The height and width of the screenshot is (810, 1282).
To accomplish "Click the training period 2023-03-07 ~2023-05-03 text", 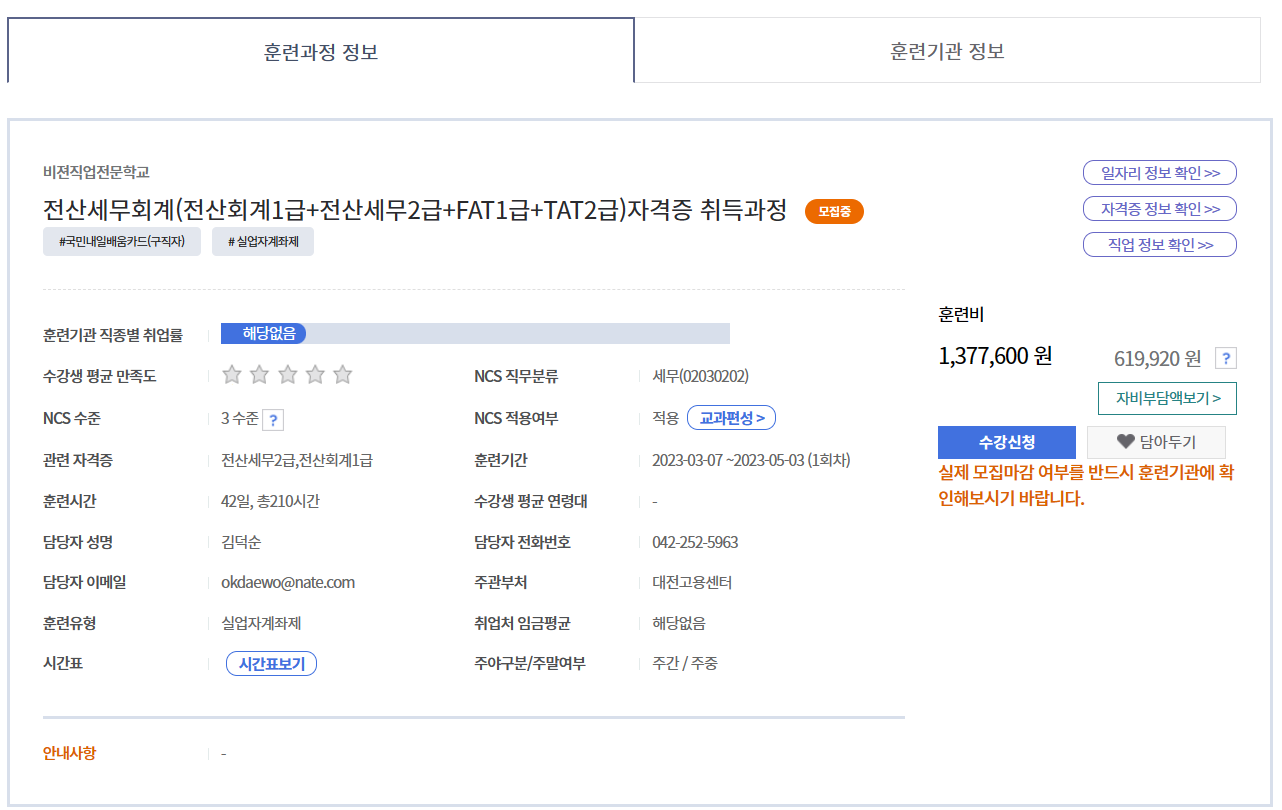I will coord(751,460).
